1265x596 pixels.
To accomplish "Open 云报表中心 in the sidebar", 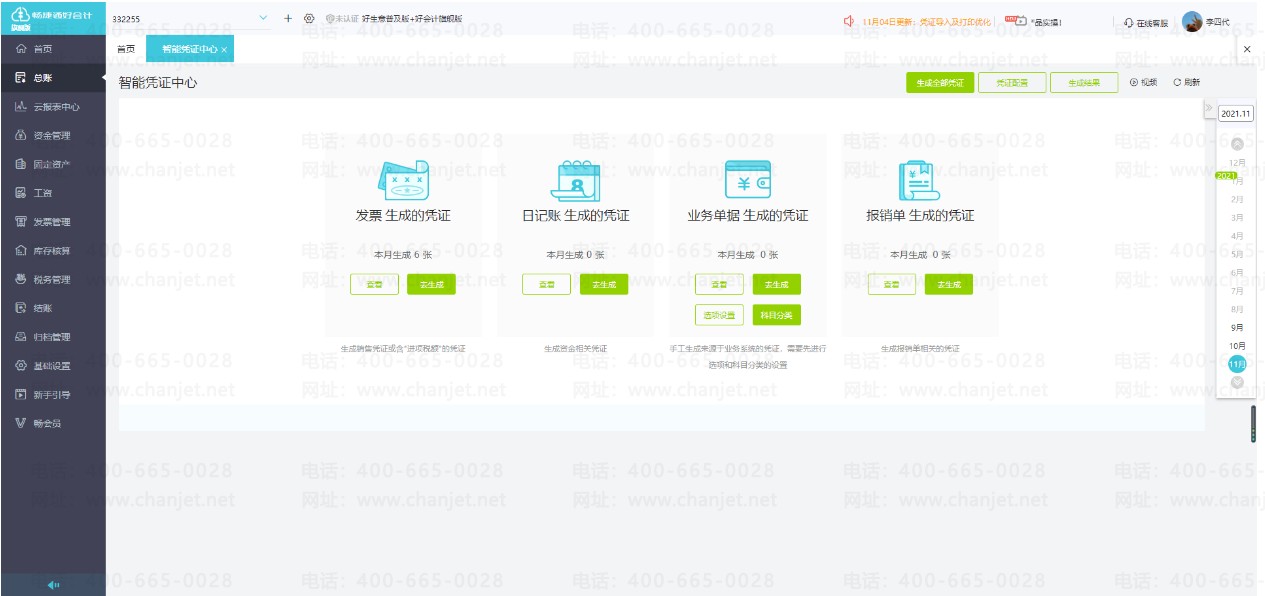I will click(52, 106).
